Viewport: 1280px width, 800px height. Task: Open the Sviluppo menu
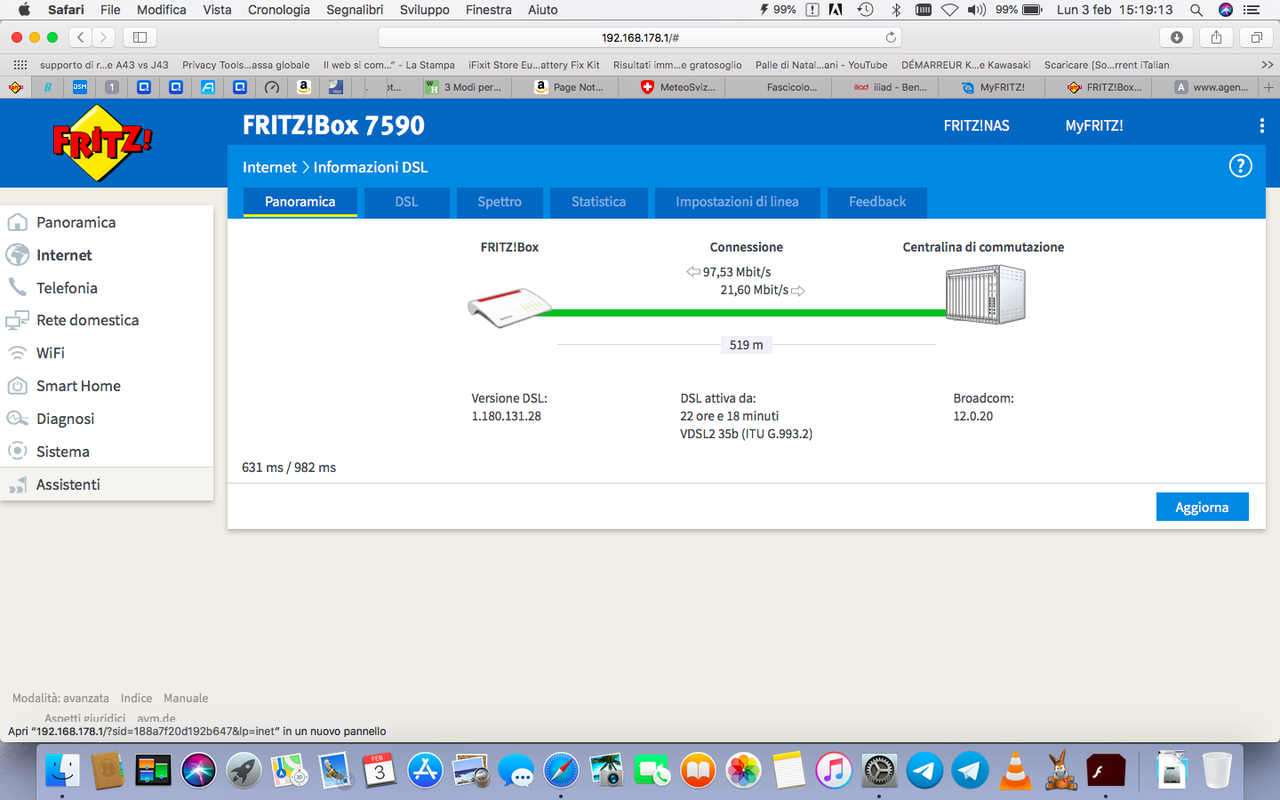427,10
